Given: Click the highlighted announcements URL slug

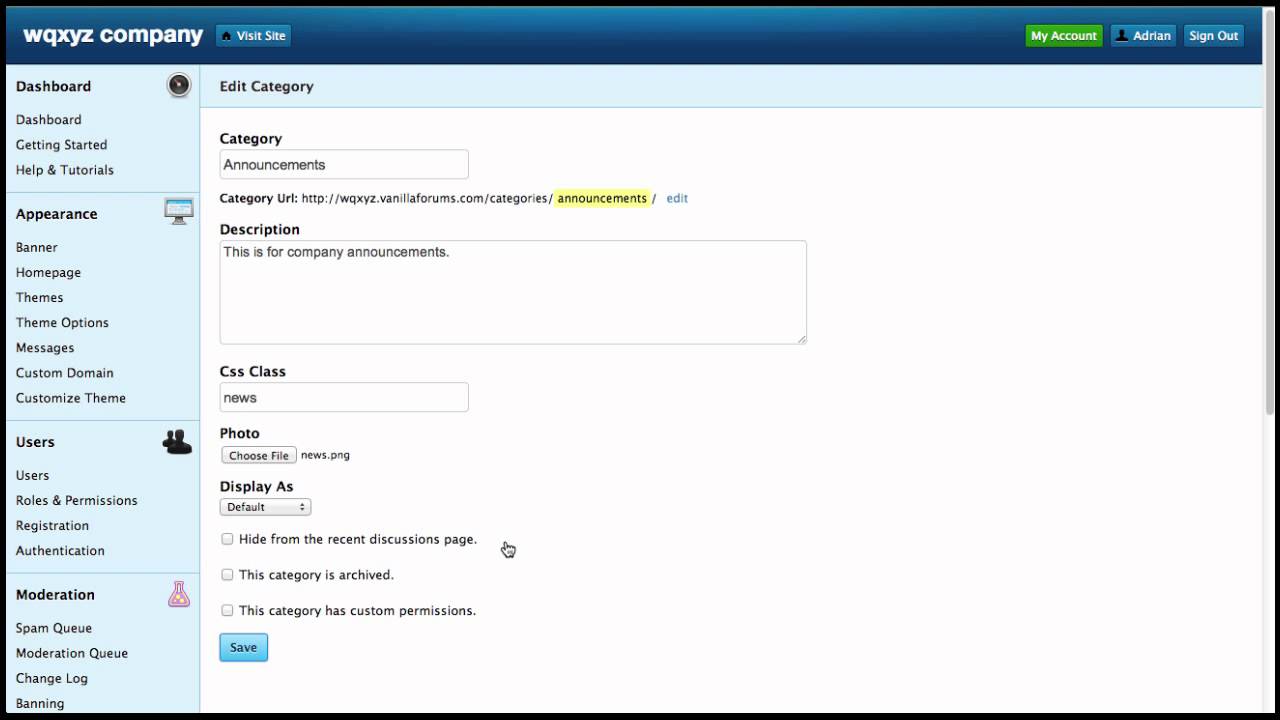Looking at the screenshot, I should coord(602,198).
